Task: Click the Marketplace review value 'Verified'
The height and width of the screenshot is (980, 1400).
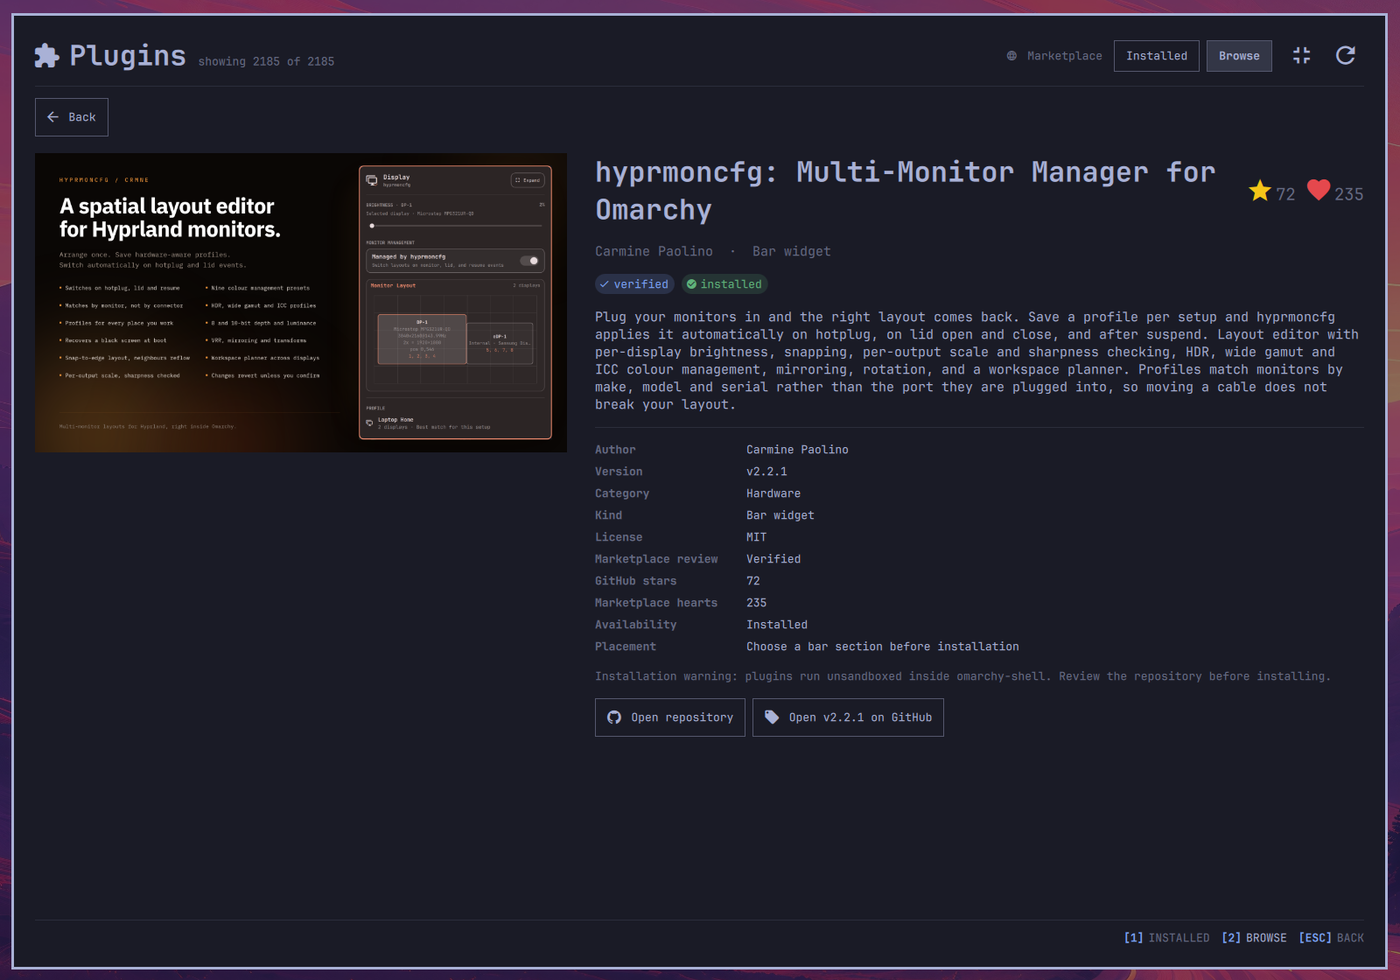Action: tap(773, 560)
